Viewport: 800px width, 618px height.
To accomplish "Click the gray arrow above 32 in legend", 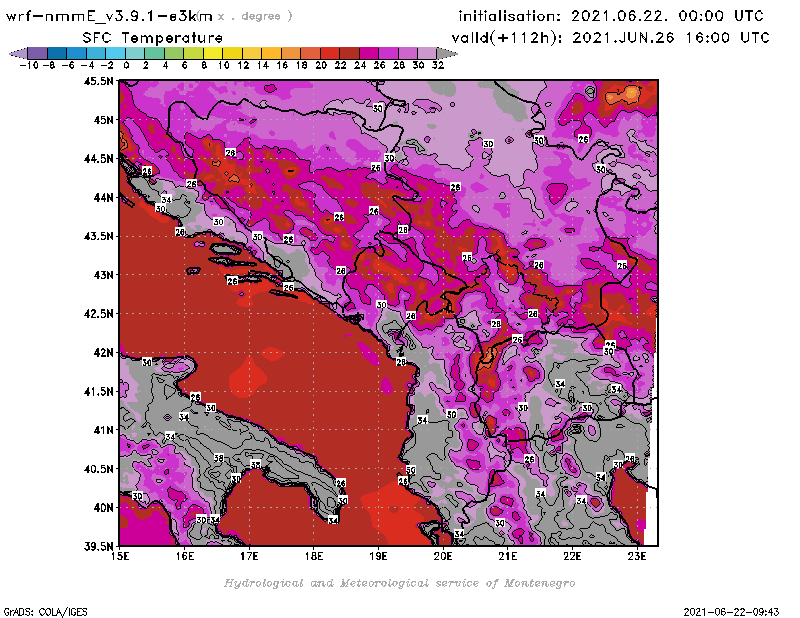I will click(x=447, y=53).
